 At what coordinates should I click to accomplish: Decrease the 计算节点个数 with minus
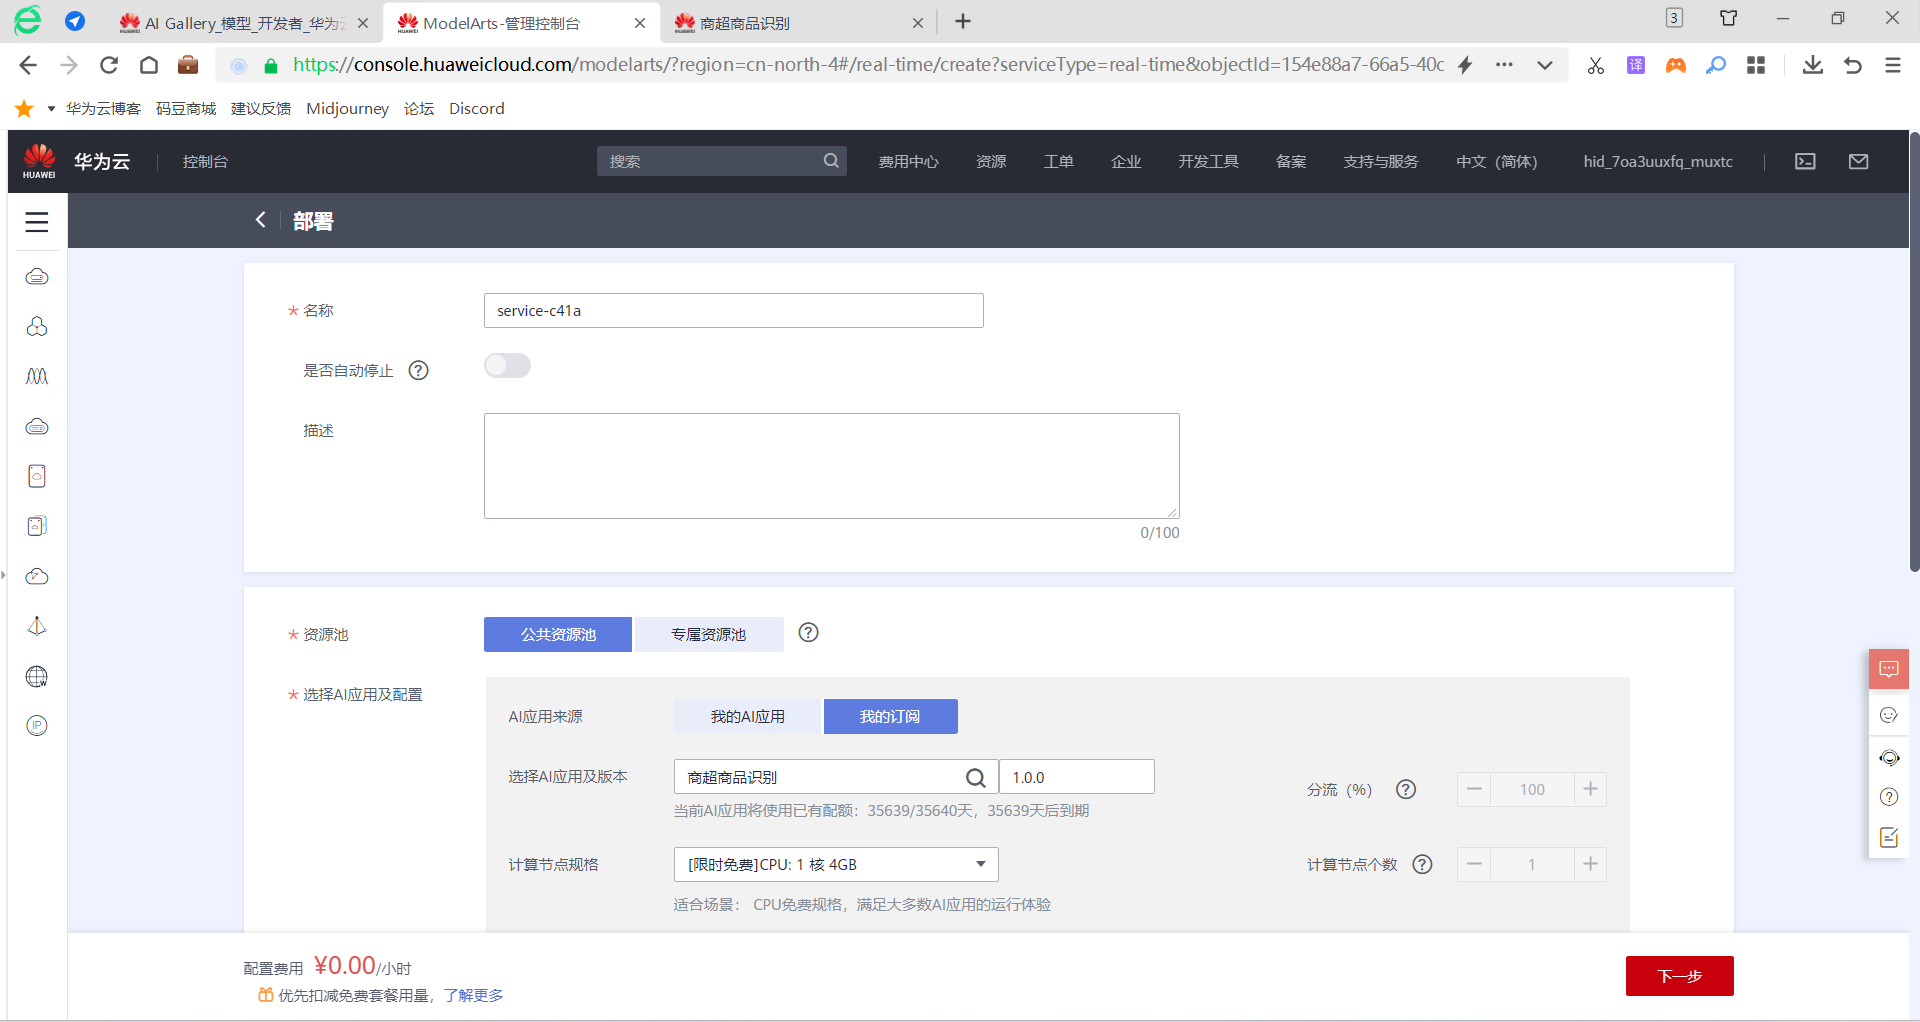tap(1474, 864)
